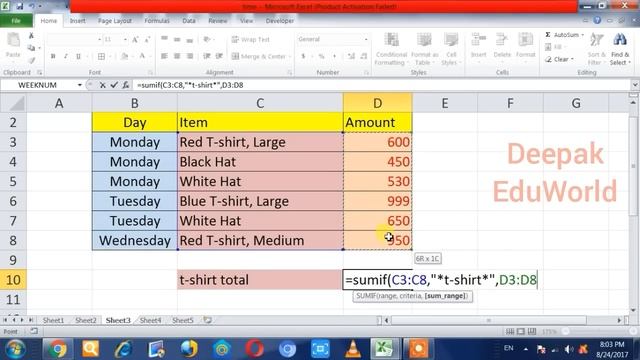The image size is (640, 360).
Task: Toggle Align Text Right
Action: [189, 56]
